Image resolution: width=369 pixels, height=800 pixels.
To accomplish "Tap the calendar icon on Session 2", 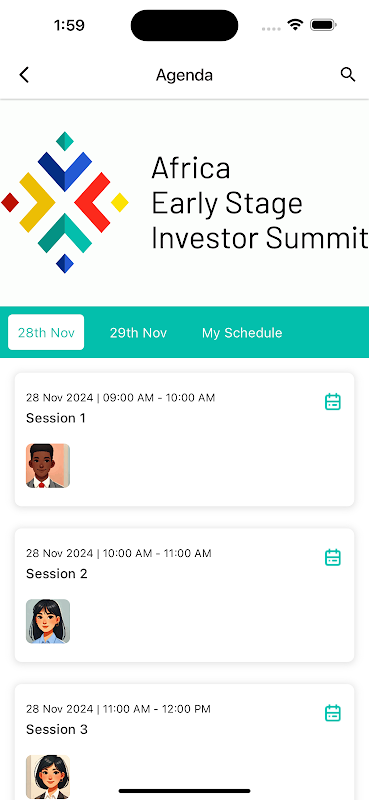I will click(333, 557).
